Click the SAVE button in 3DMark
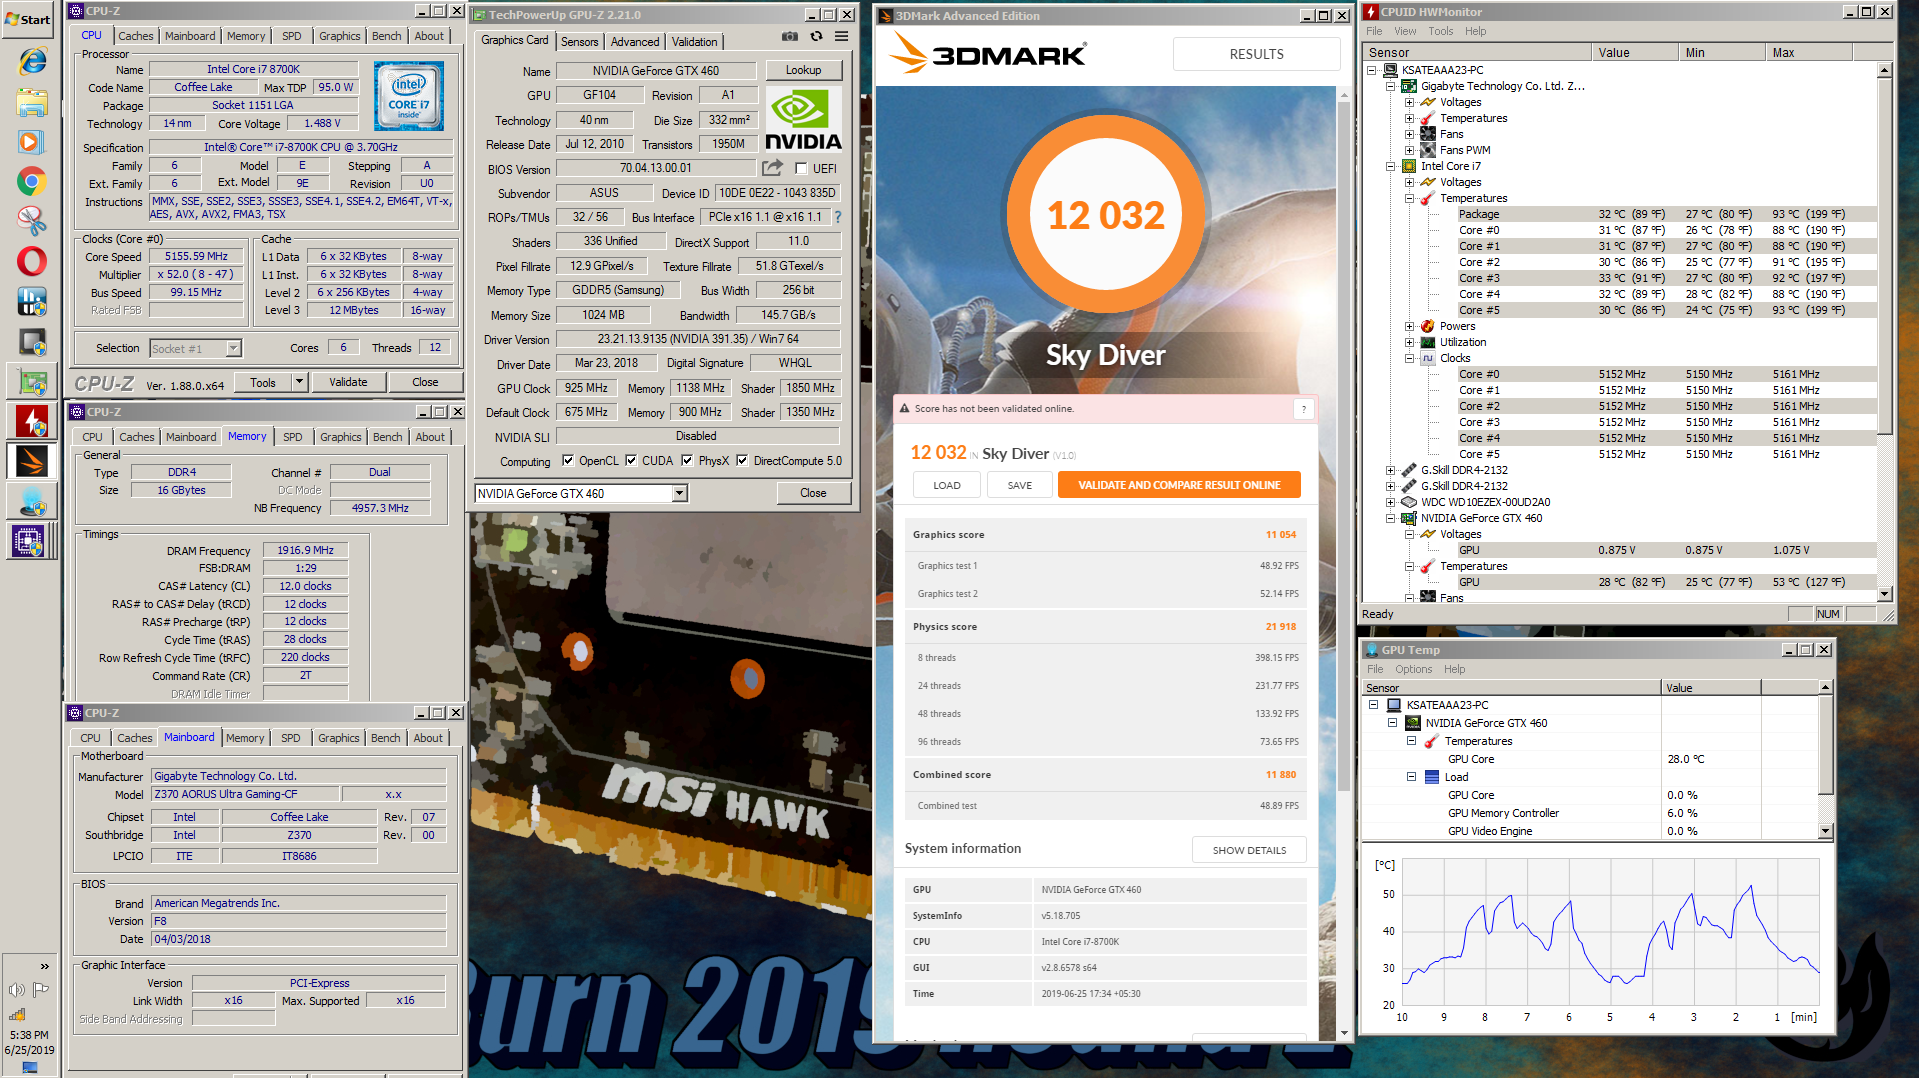 (x=1019, y=485)
